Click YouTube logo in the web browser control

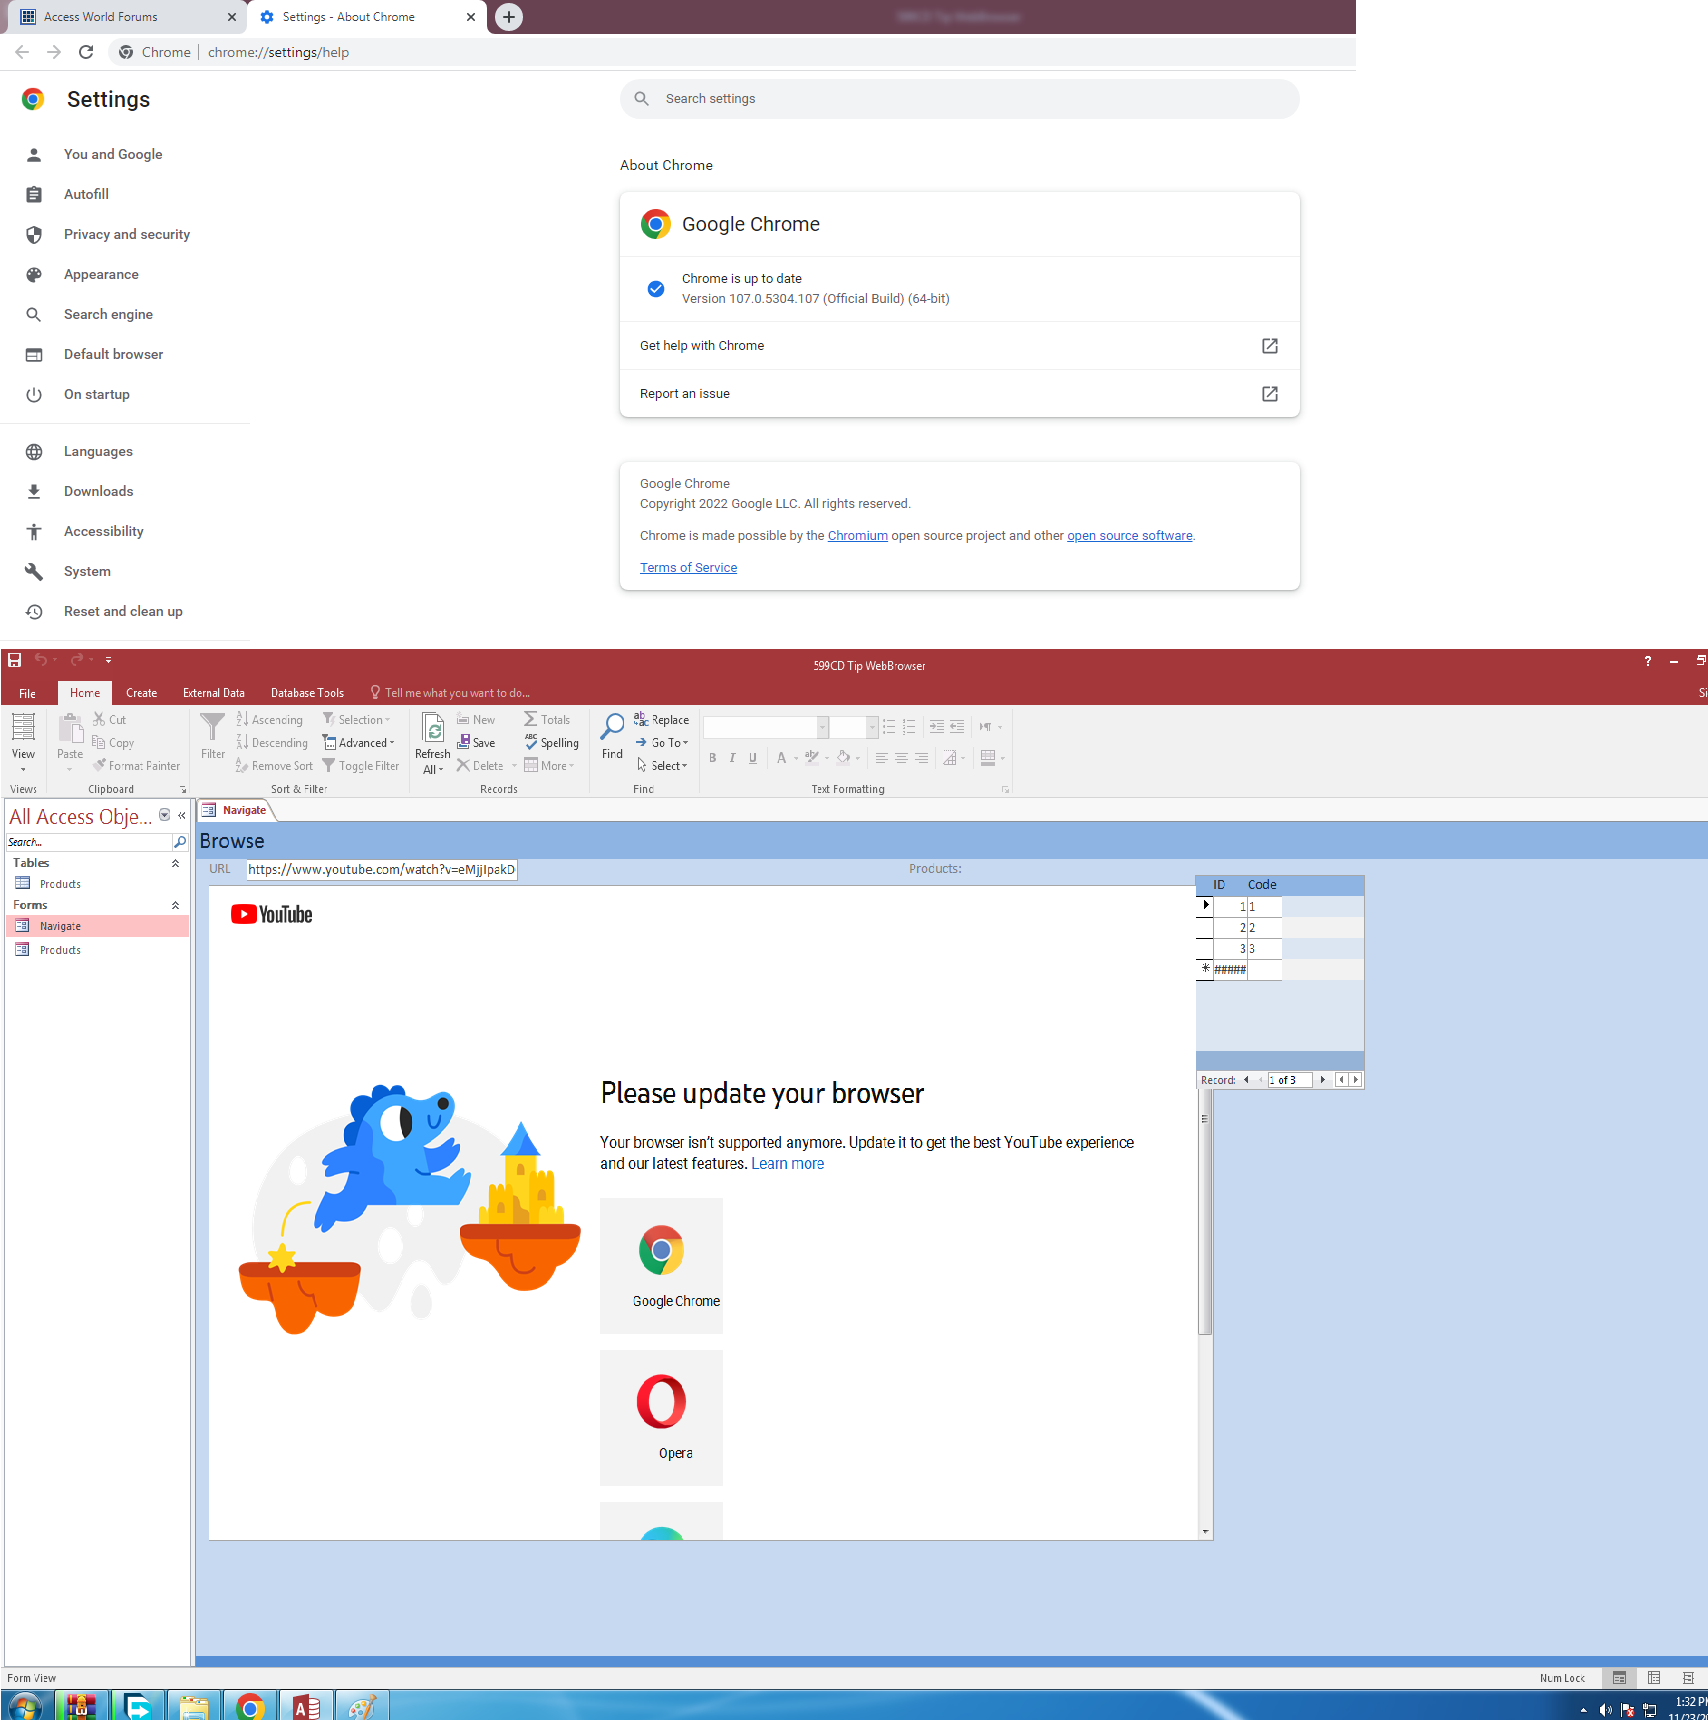coord(272,914)
